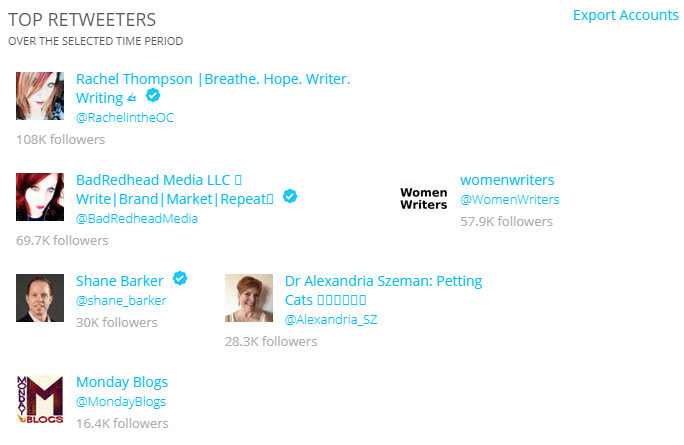Visit the @Alexandria_SZ handle
Viewport: 684px width, 445px height.
[331, 319]
